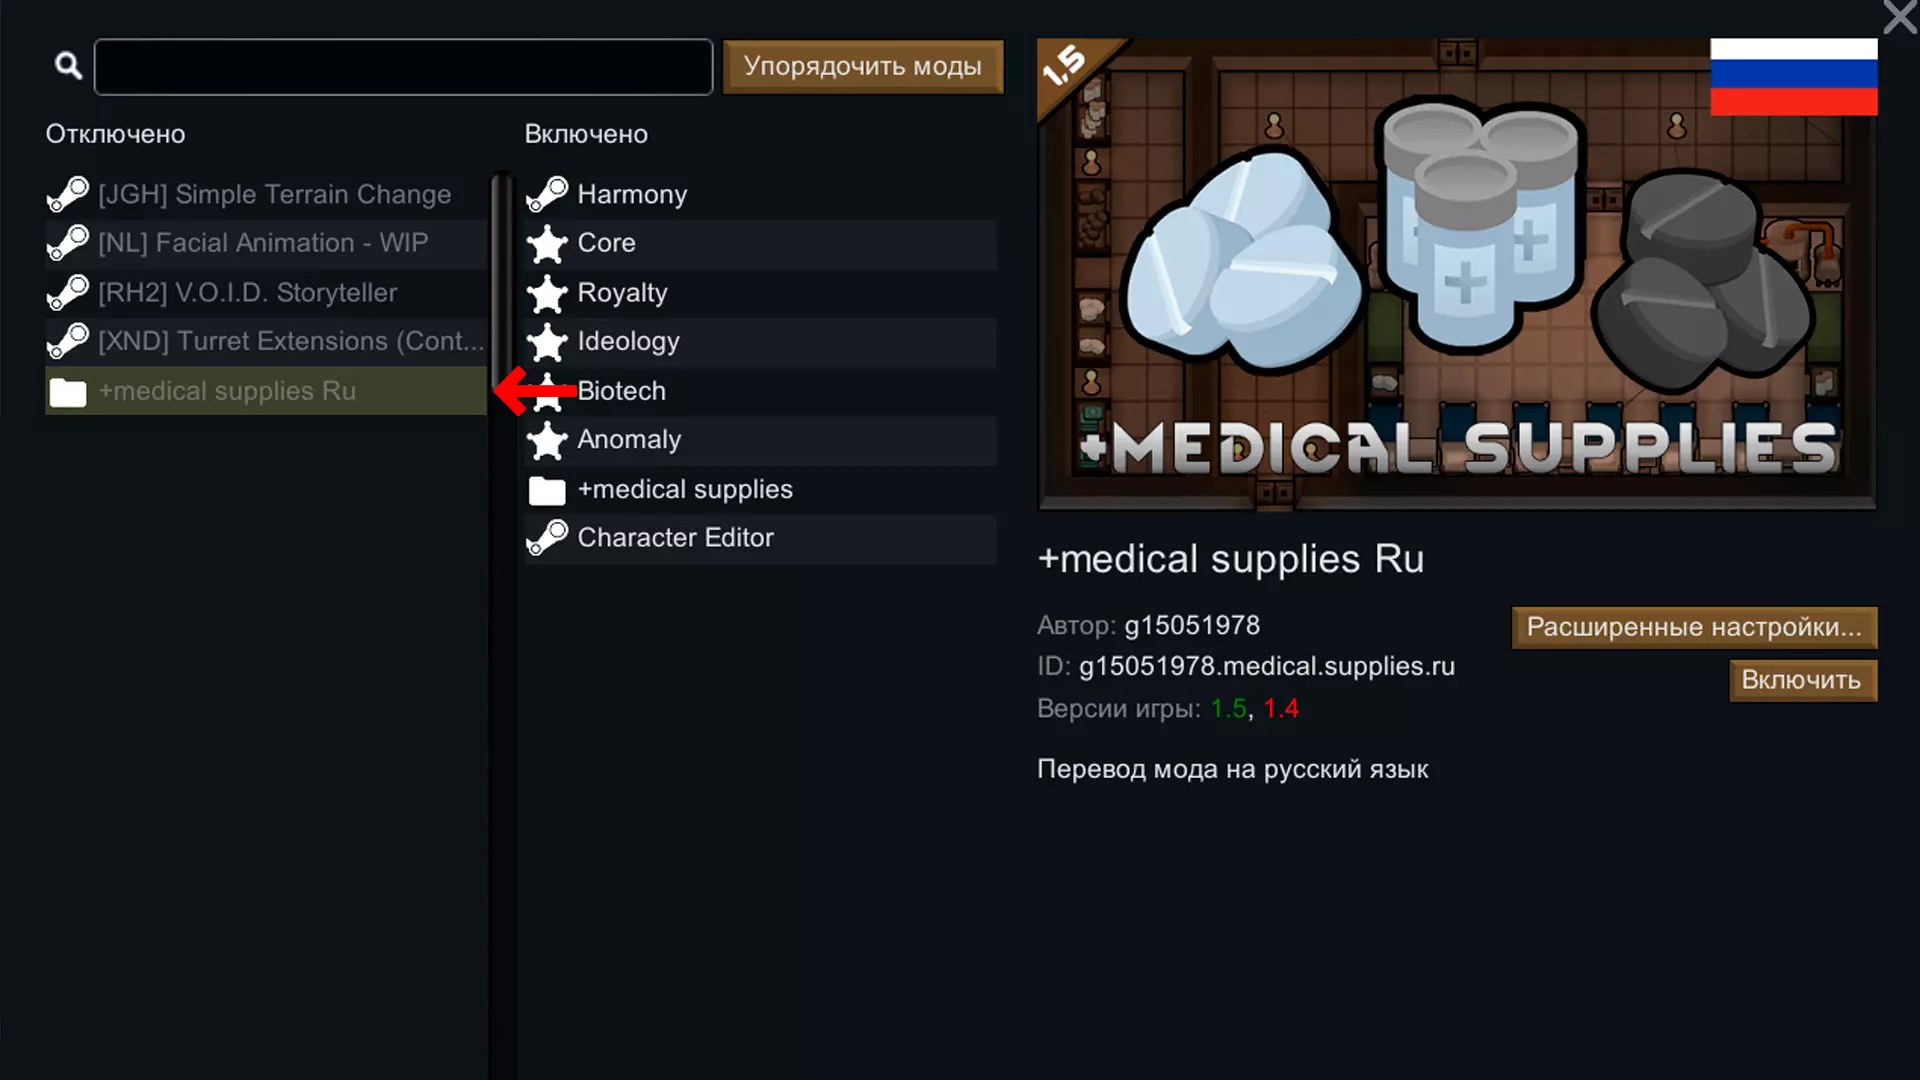Click the folder icon of enabled +medical supplies
1920x1080 pixels.
547,490
